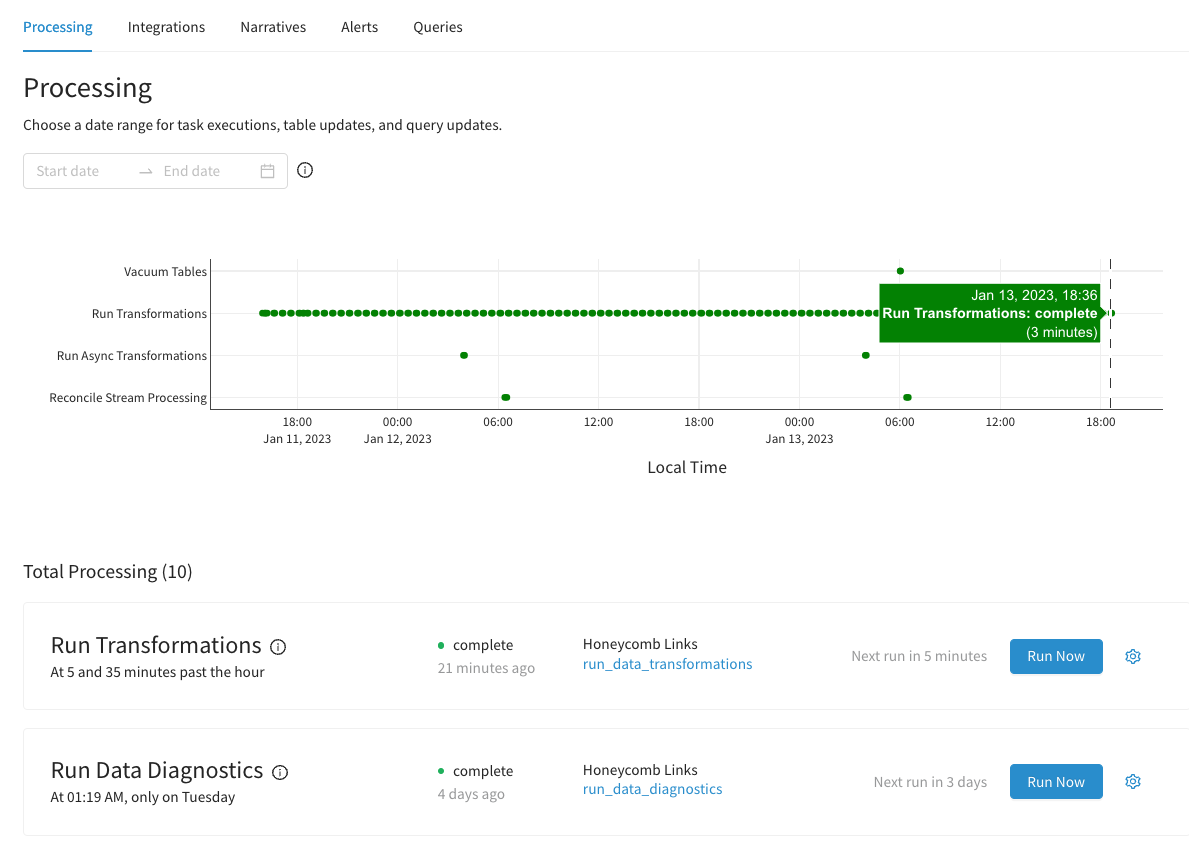Go to the Alerts tab

[x=359, y=27]
